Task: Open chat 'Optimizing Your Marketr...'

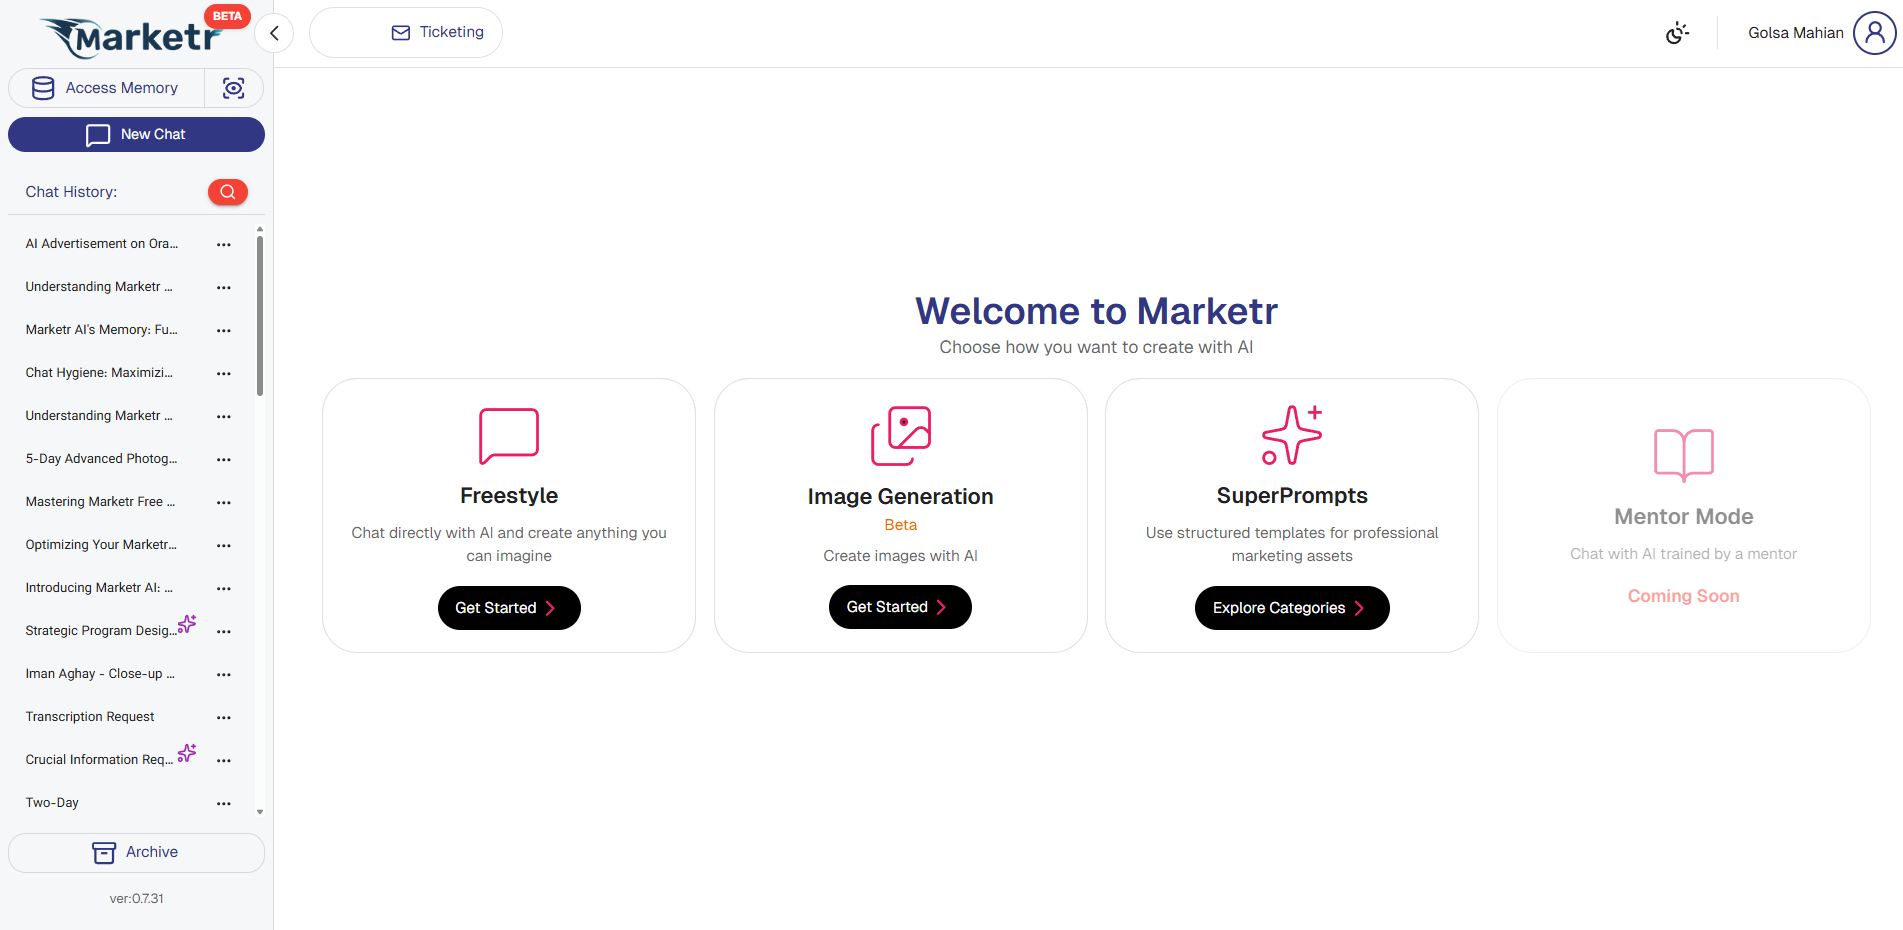Action: pyautogui.click(x=101, y=545)
